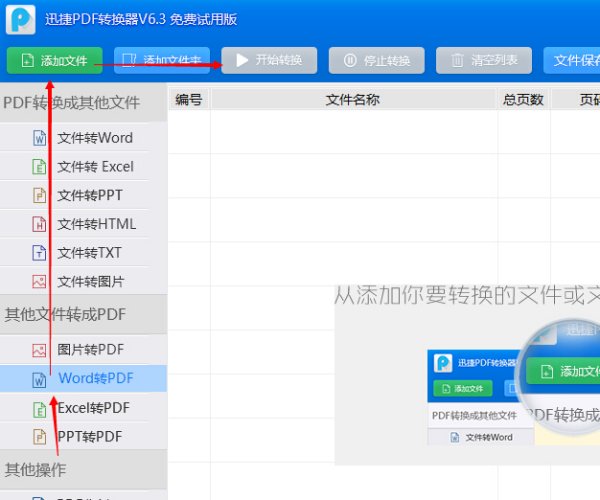Click the Word icon beside 文件转Word
The width and height of the screenshot is (600, 500).
[x=39, y=138]
